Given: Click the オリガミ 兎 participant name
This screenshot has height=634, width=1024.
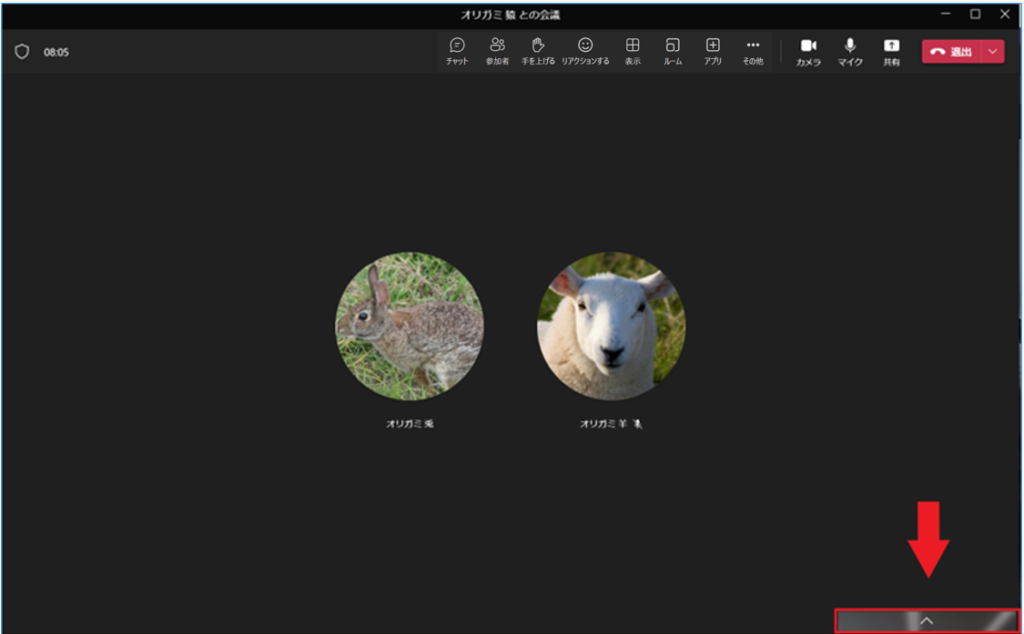Looking at the screenshot, I should 409,424.
